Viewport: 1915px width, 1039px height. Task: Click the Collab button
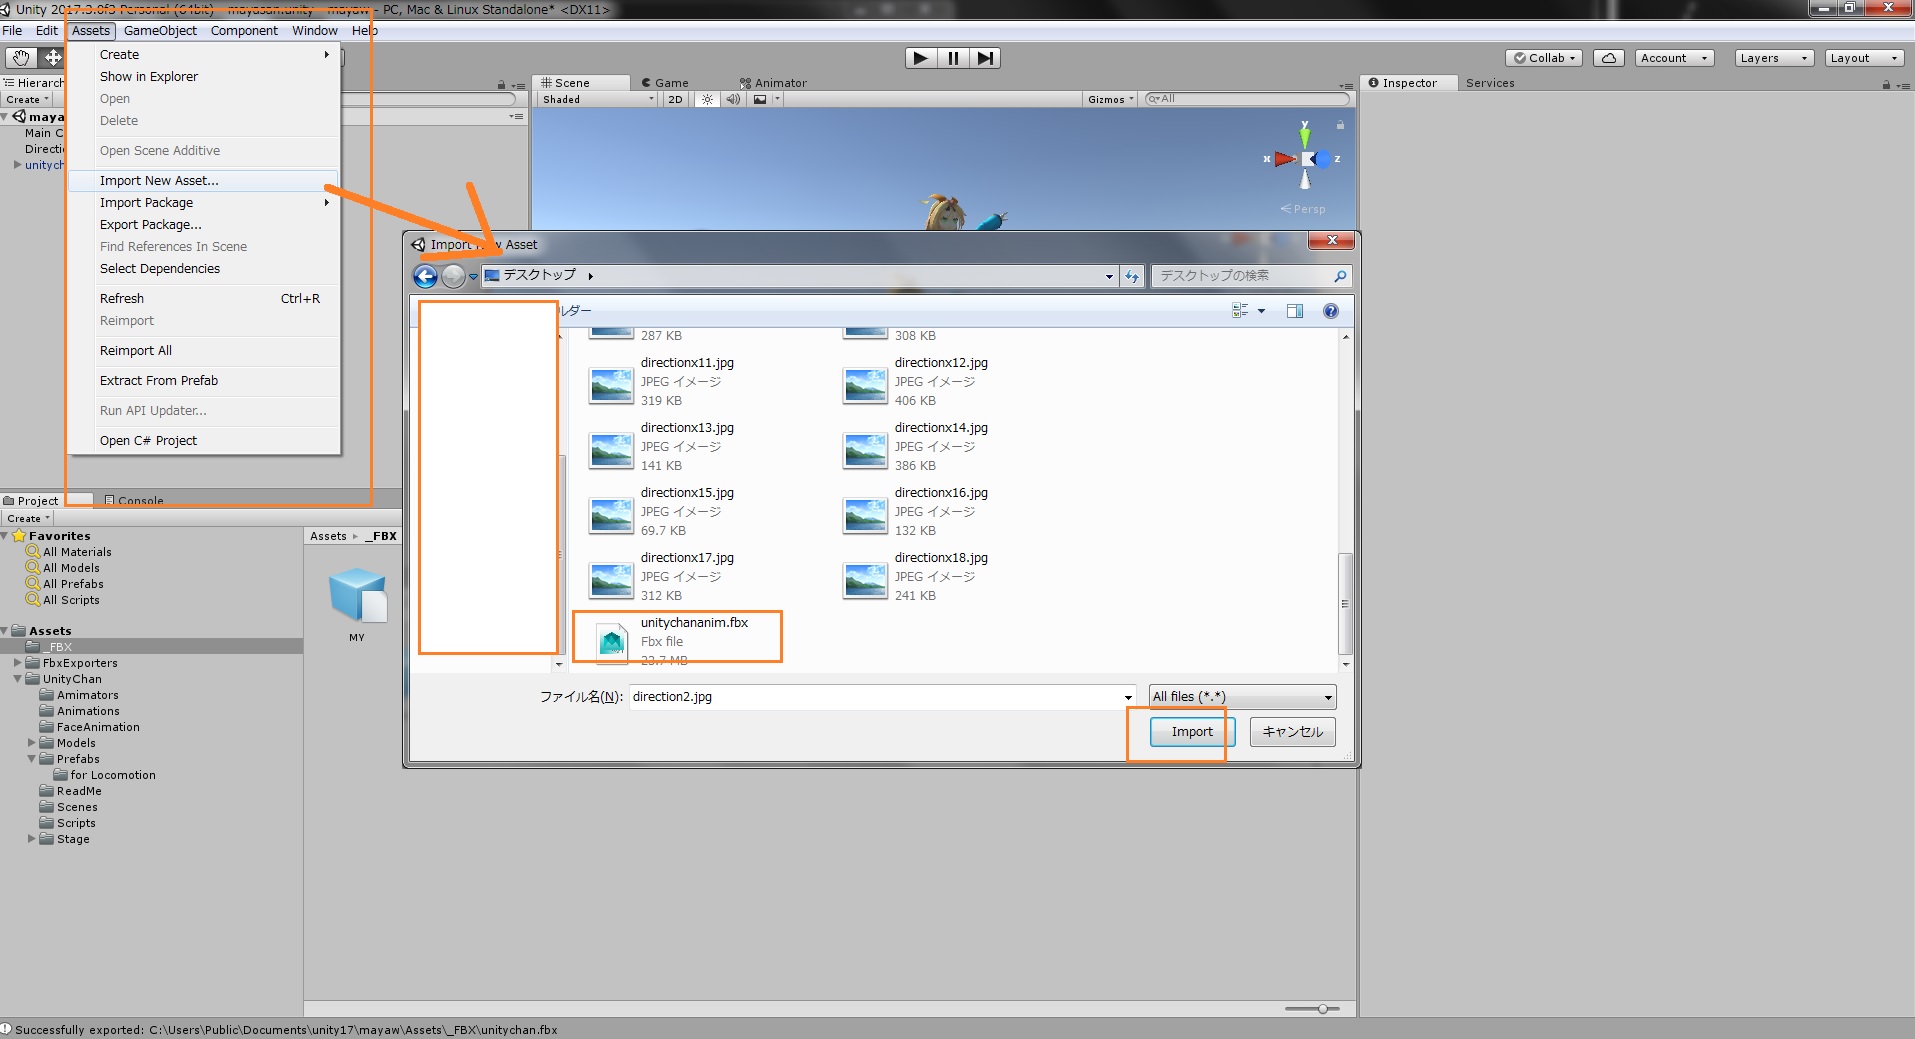[1544, 58]
